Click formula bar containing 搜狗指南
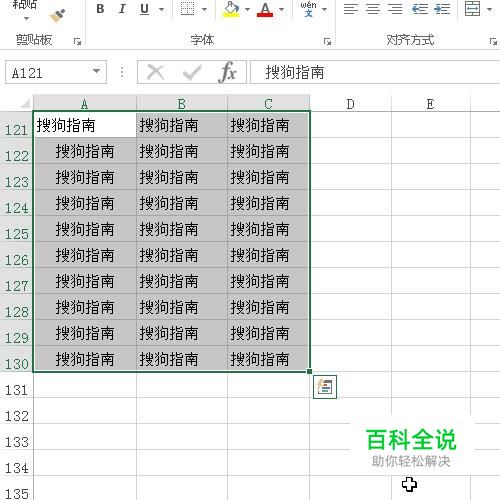Screen dimensions: 500x500 [375, 72]
